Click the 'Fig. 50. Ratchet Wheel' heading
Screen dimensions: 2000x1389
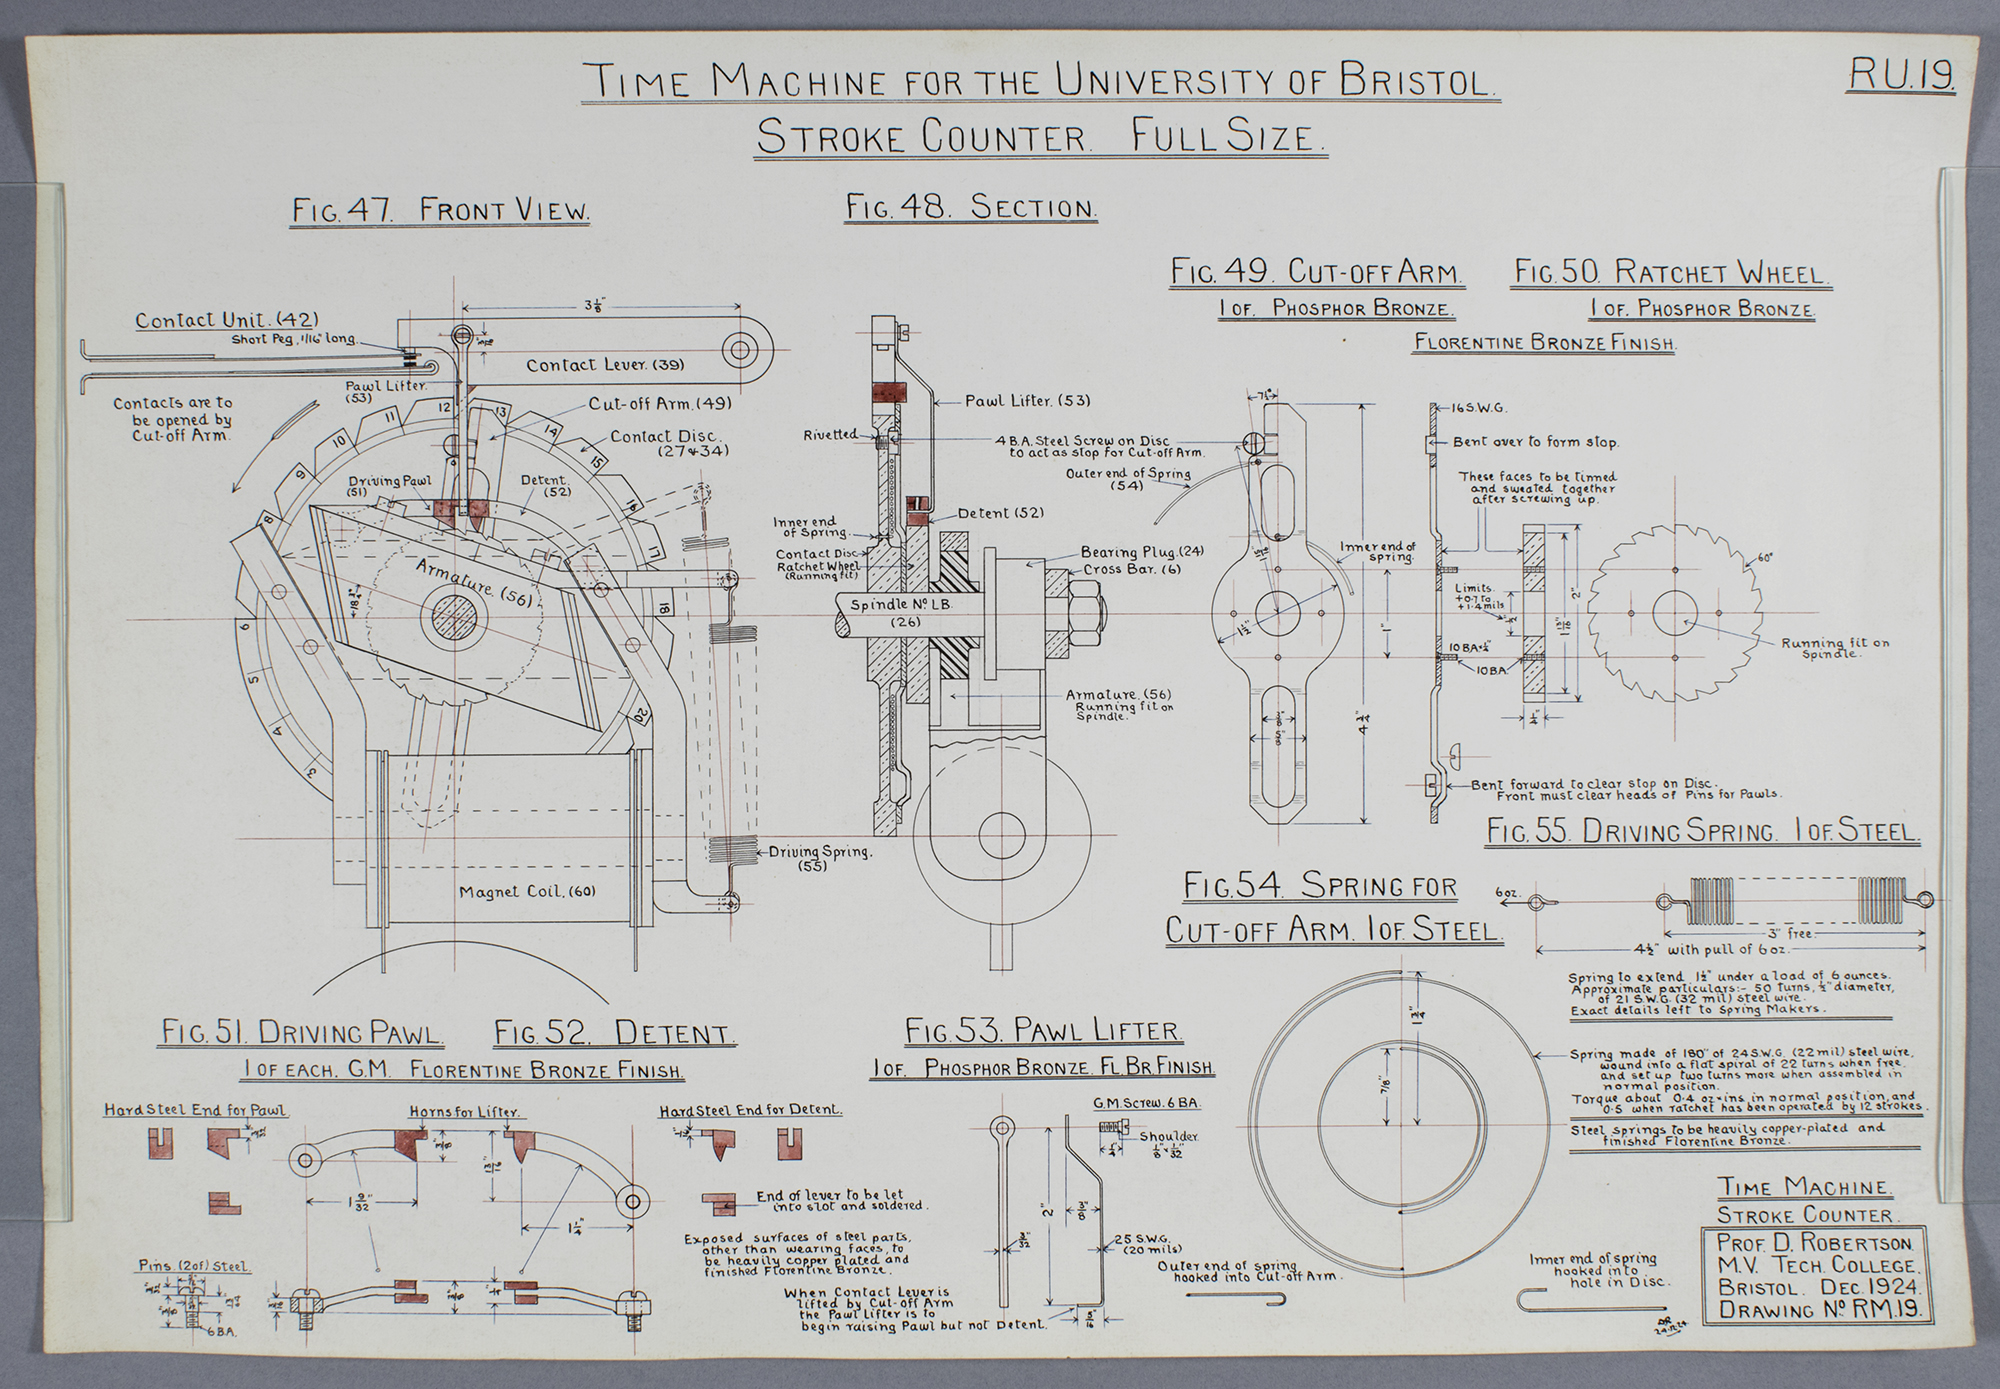pos(1670,272)
